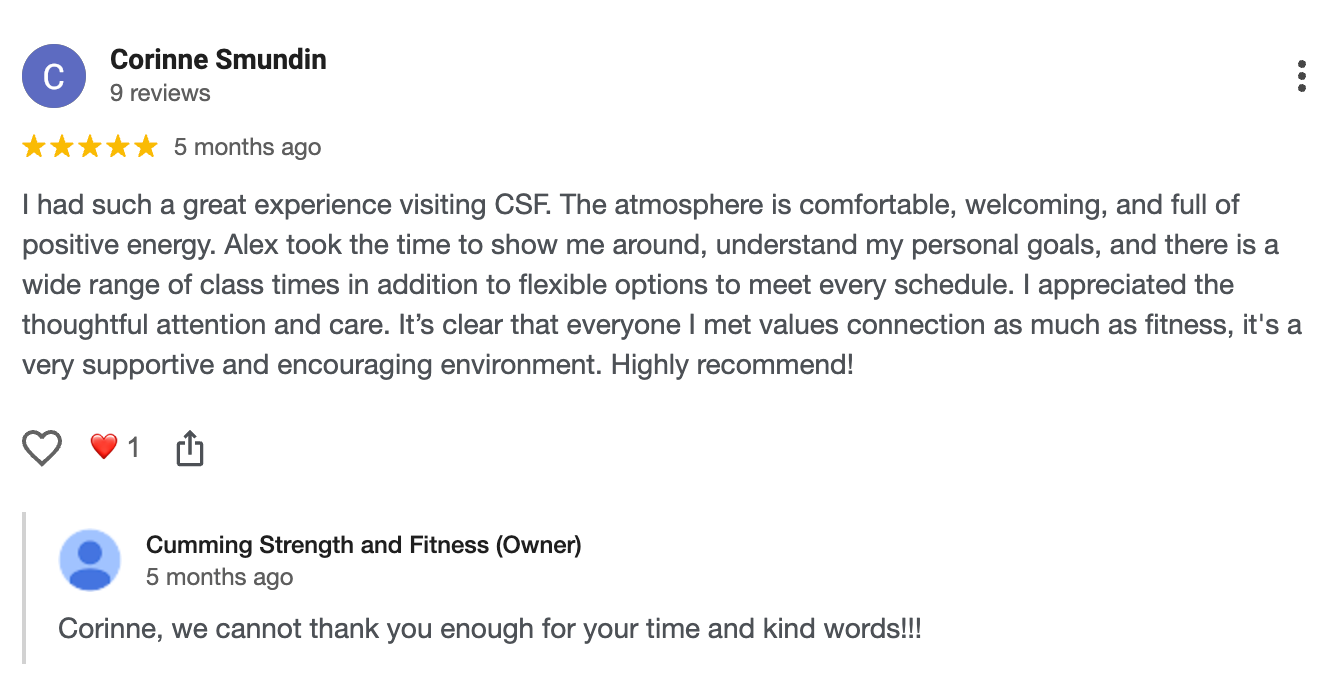Viewport: 1338px width, 690px height.
Task: Click the red heart reaction emoji
Action: click(104, 447)
